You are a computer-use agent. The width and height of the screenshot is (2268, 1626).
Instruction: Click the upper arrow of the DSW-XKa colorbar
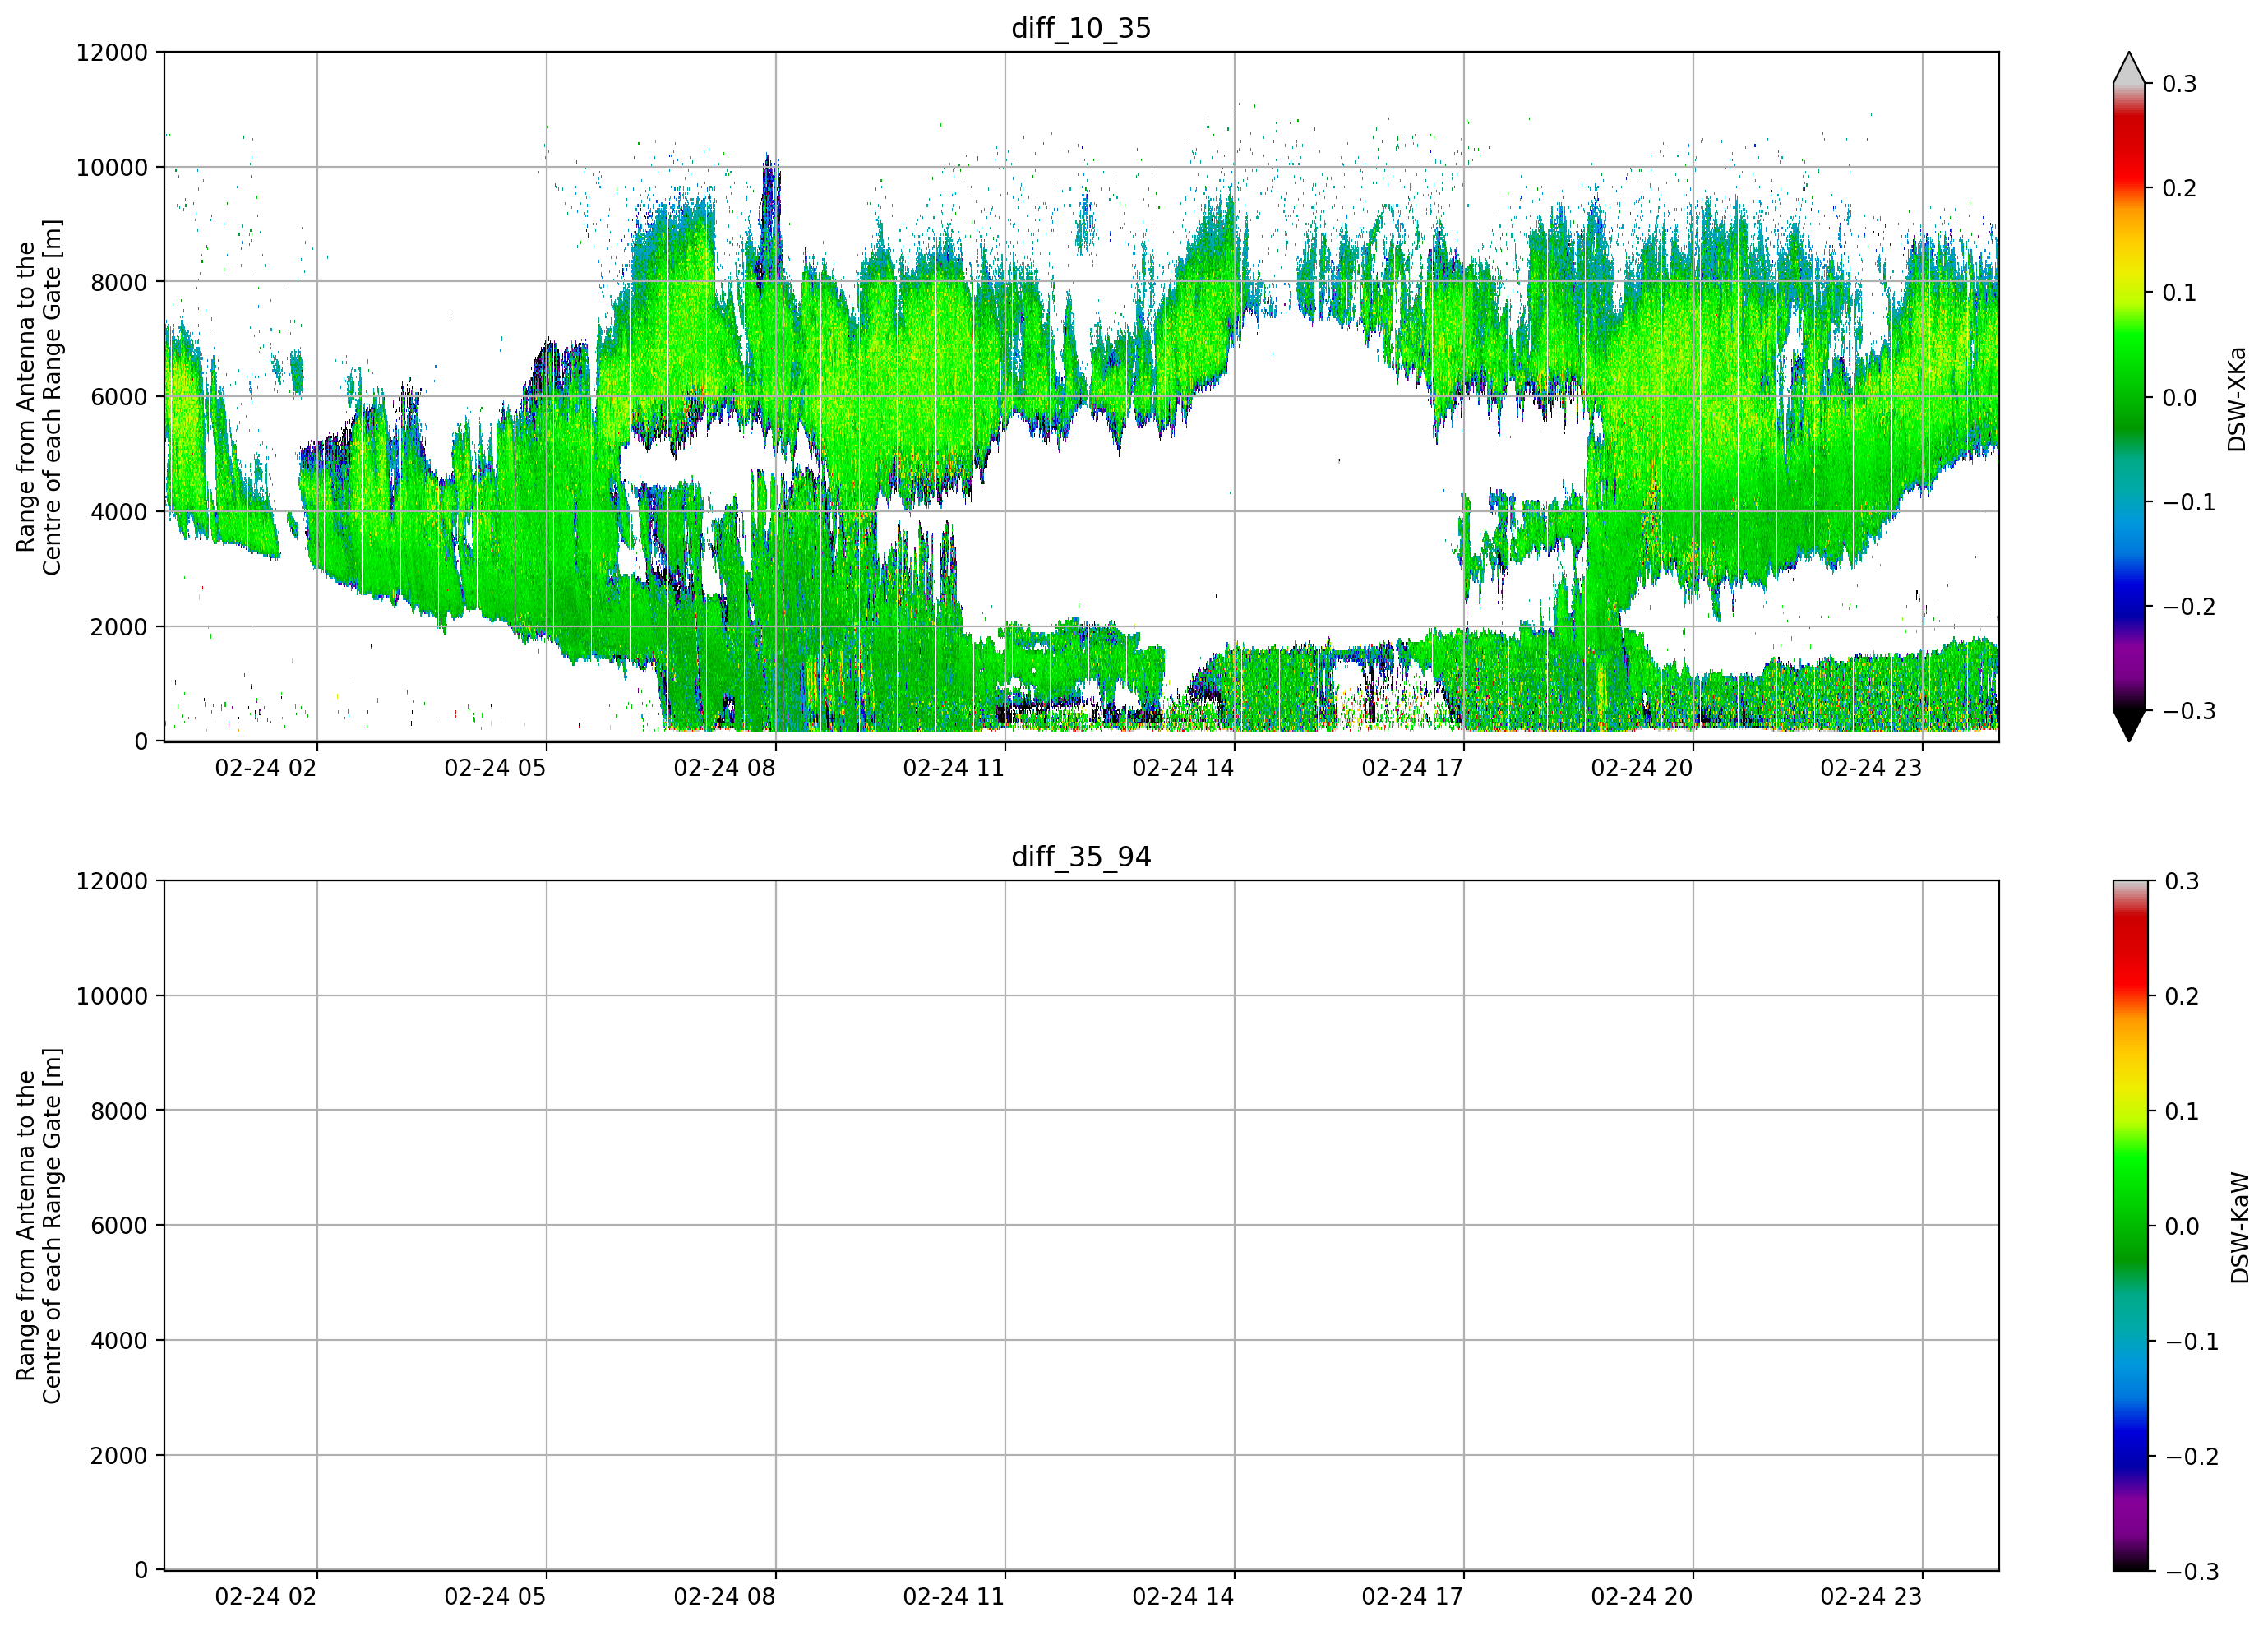point(2129,68)
